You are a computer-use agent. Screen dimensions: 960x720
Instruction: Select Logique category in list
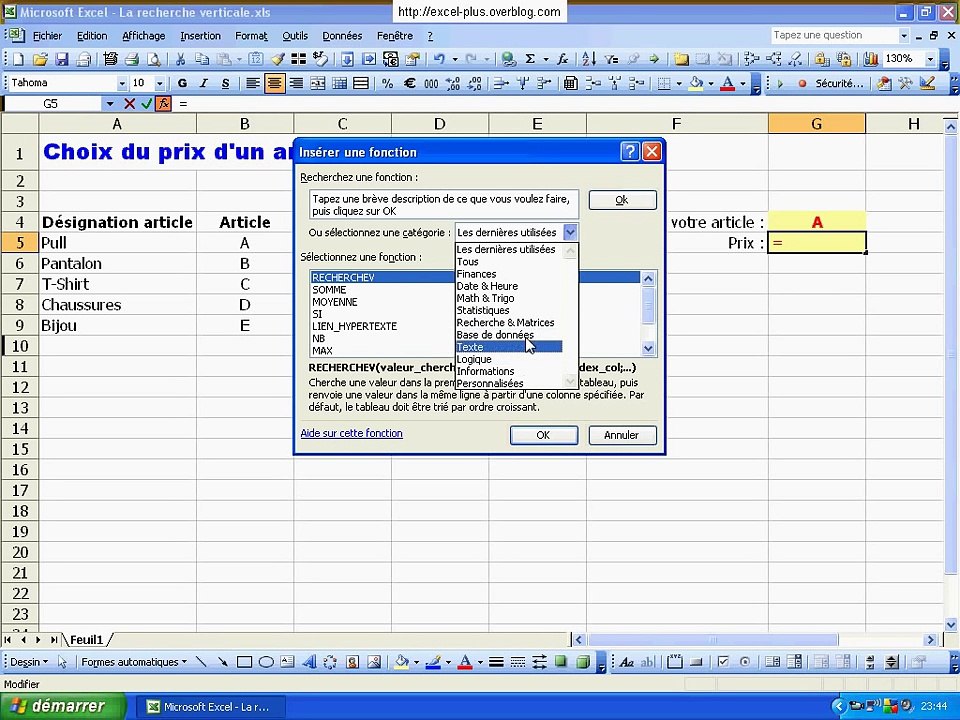(509, 359)
